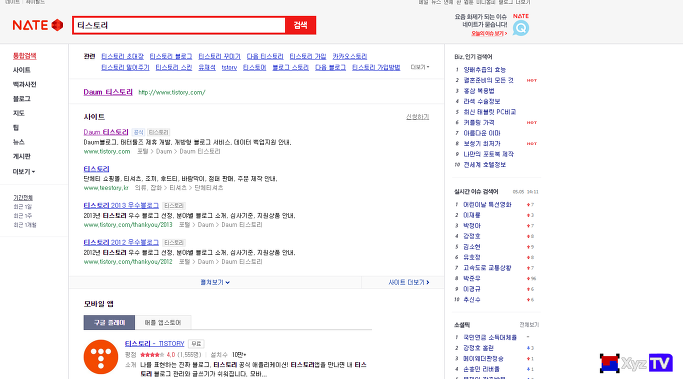Select 게시판 in the left menu
The image size is (683, 379).
[21, 156]
